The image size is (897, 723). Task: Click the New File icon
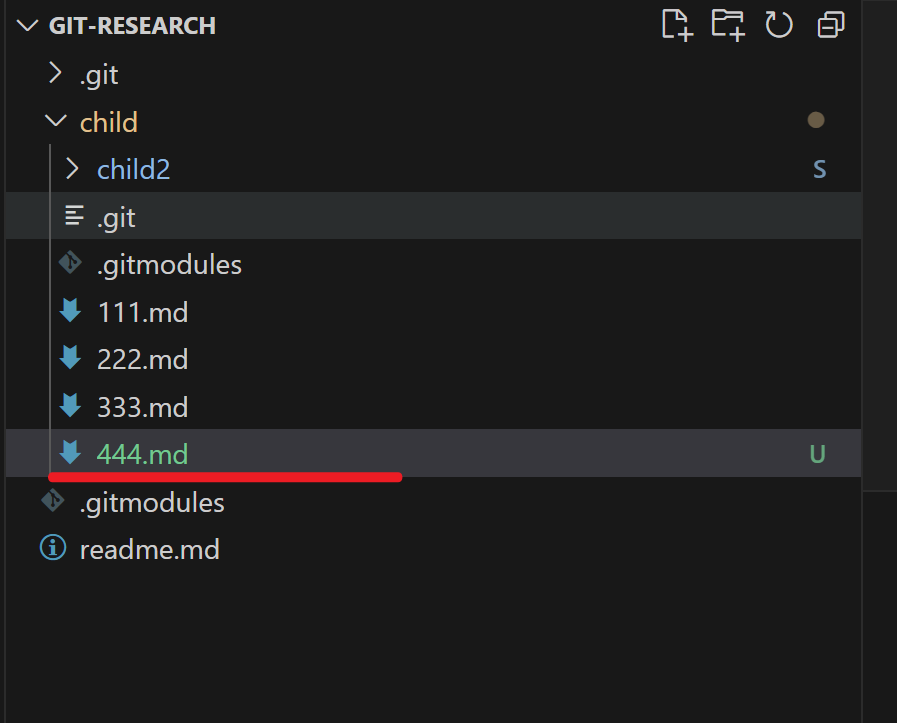point(677,25)
